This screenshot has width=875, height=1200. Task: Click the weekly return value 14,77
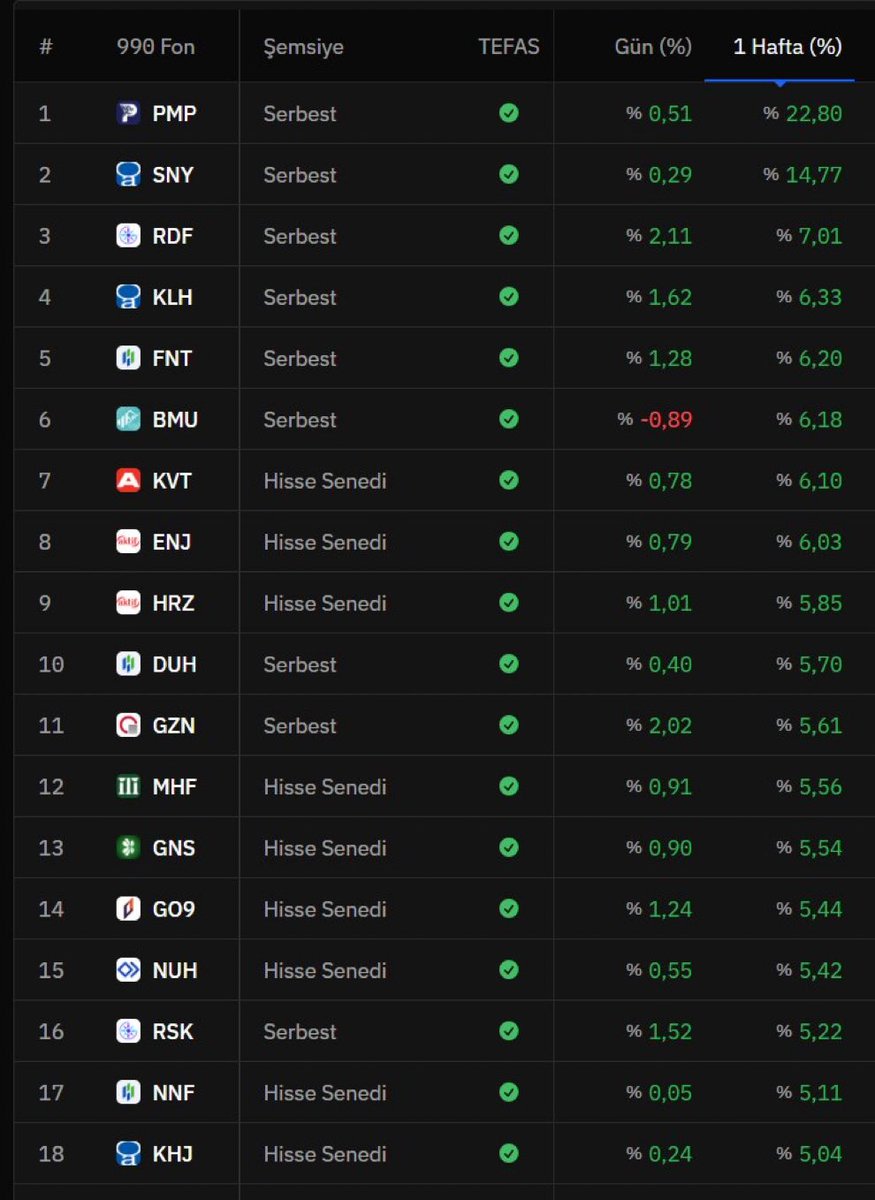pyautogui.click(x=813, y=174)
